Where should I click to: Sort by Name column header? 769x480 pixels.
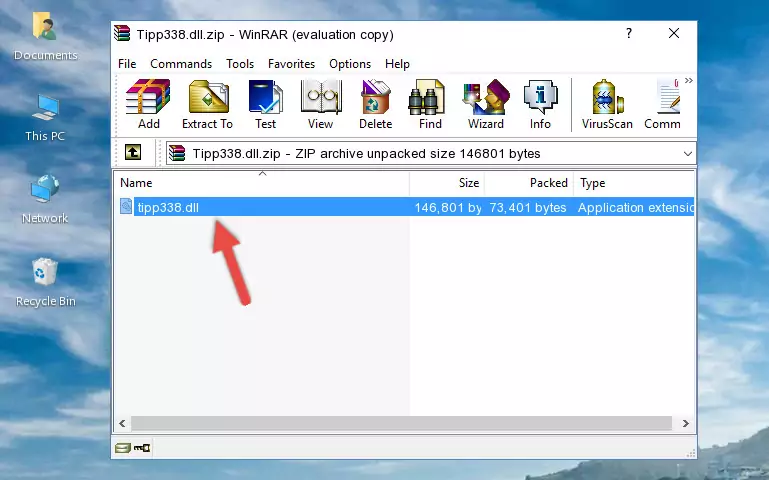(262, 183)
